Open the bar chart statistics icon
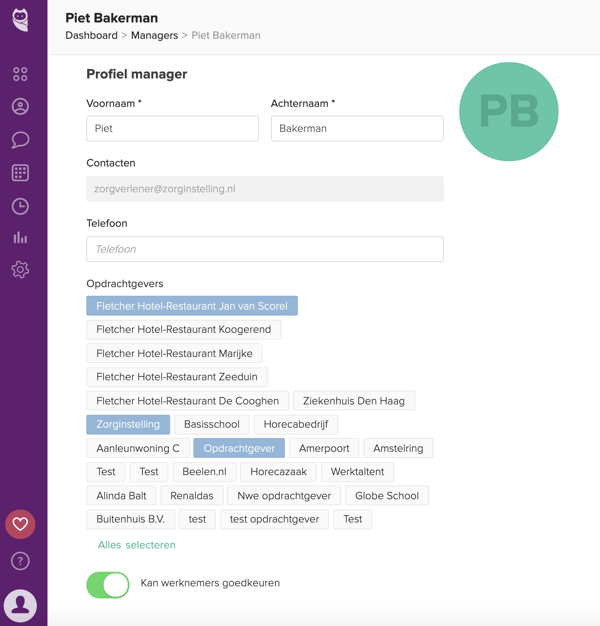 coord(20,238)
